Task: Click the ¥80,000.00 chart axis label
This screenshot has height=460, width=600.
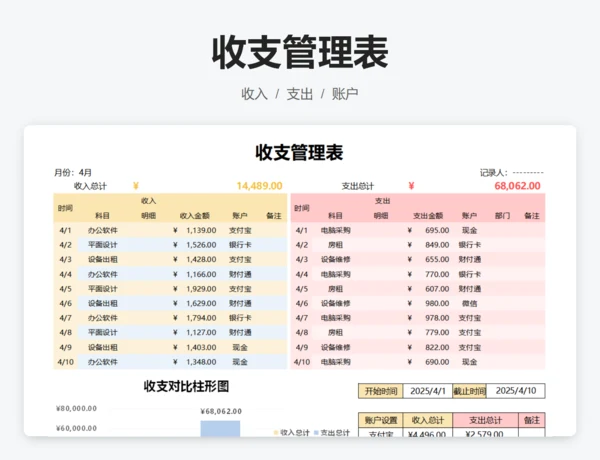Action: (x=77, y=409)
